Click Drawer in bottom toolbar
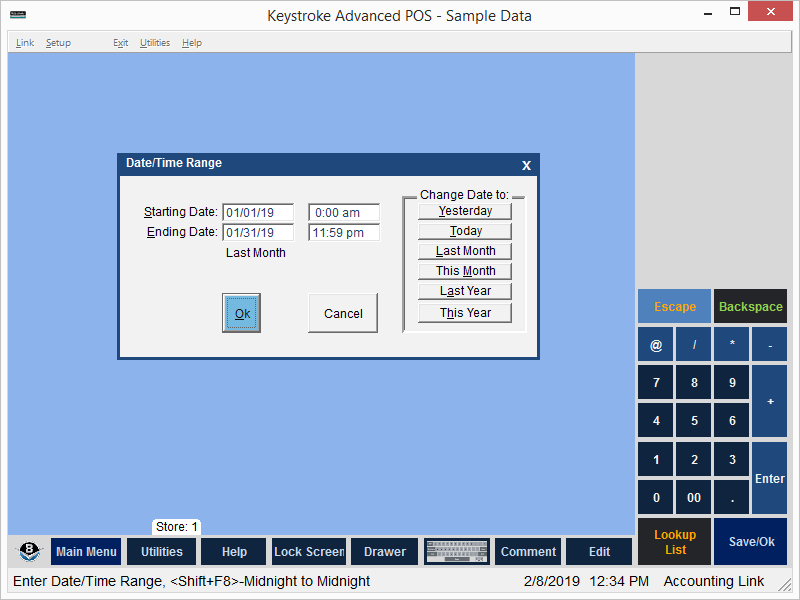This screenshot has width=800, height=600. (x=385, y=552)
